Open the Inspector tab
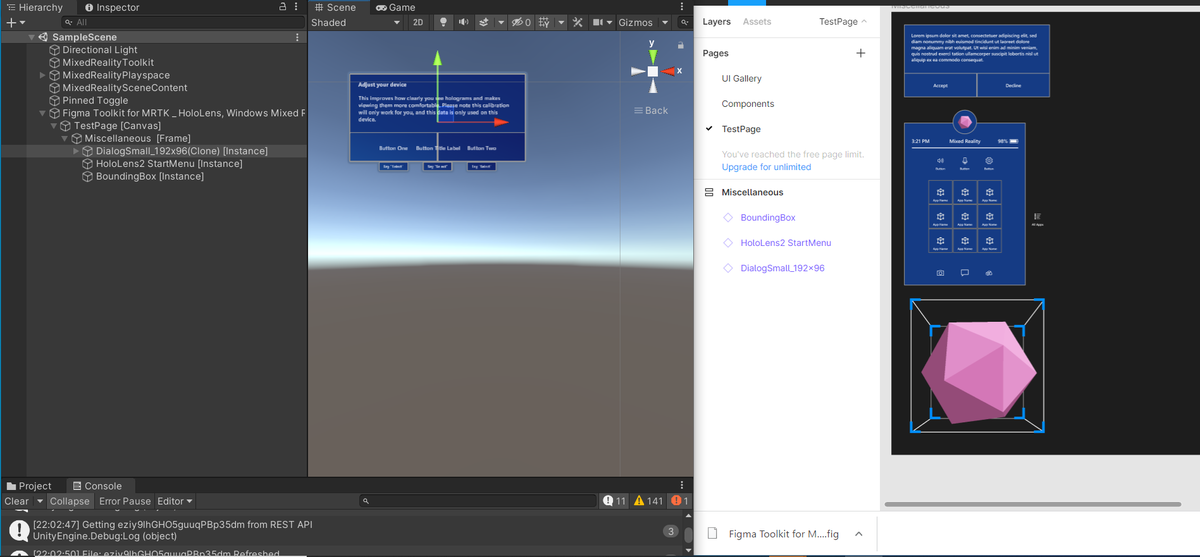1200x557 pixels. pos(110,7)
